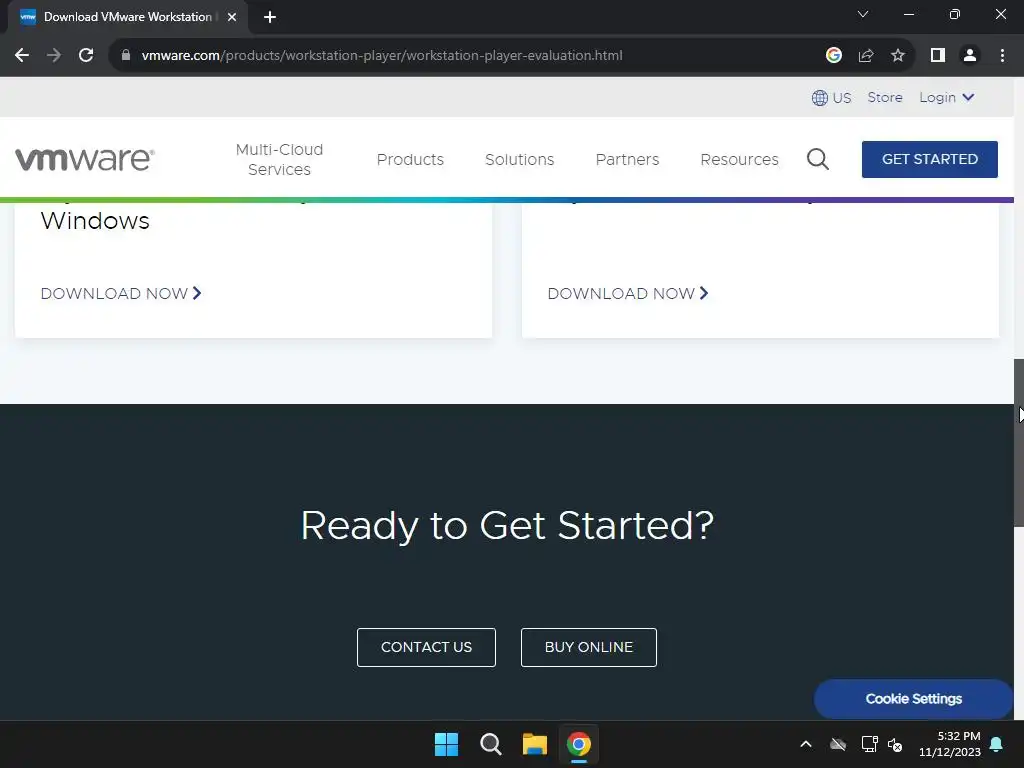Viewport: 1024px width, 768px height.
Task: Open File Explorer from the taskbar
Action: (534, 744)
